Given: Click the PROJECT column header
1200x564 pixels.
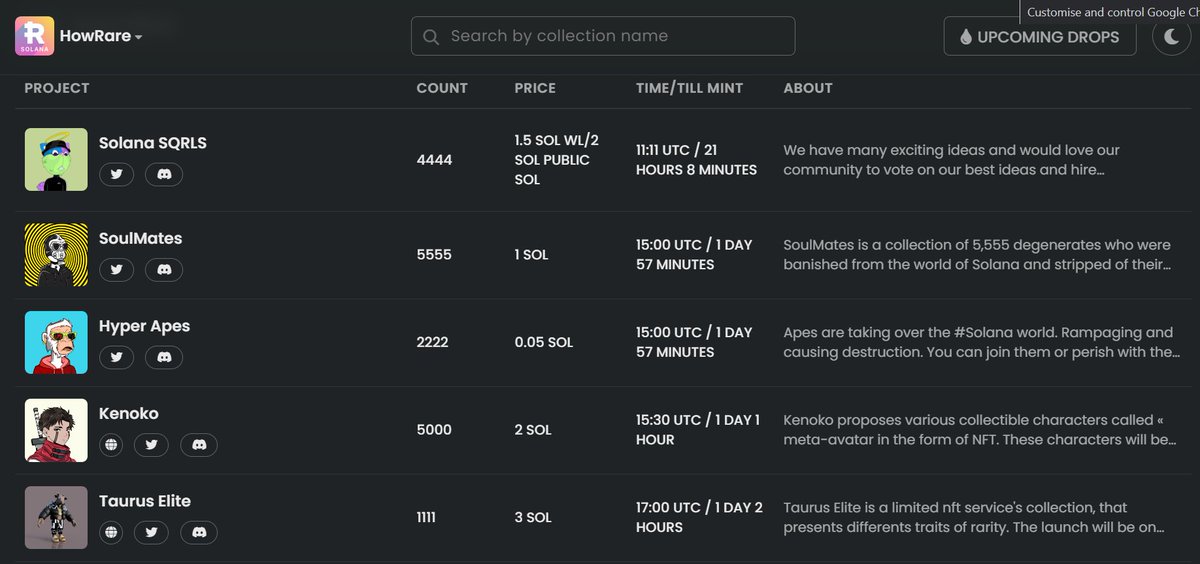Looking at the screenshot, I should coord(57,88).
